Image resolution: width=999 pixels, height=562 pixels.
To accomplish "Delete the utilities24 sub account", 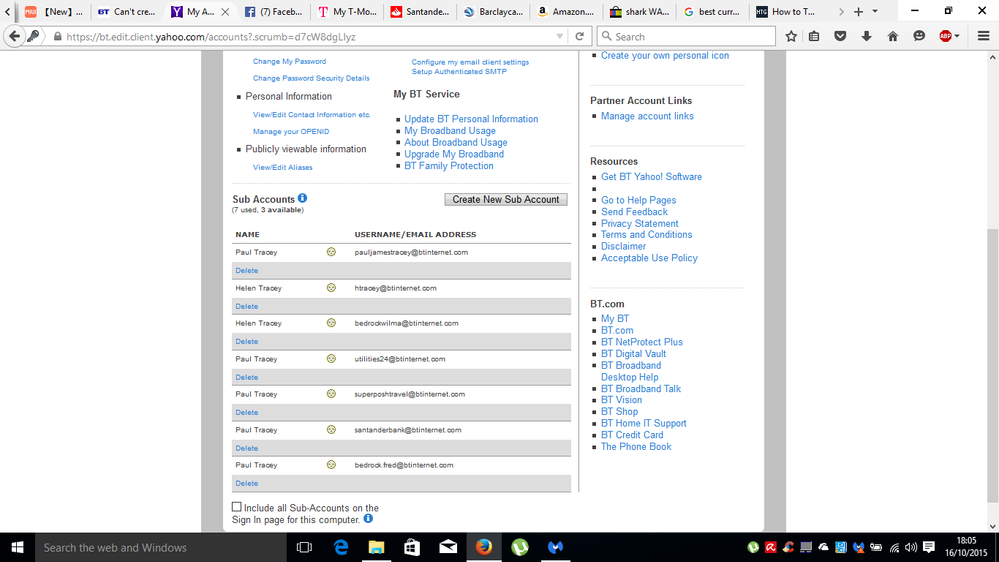I will tap(247, 377).
